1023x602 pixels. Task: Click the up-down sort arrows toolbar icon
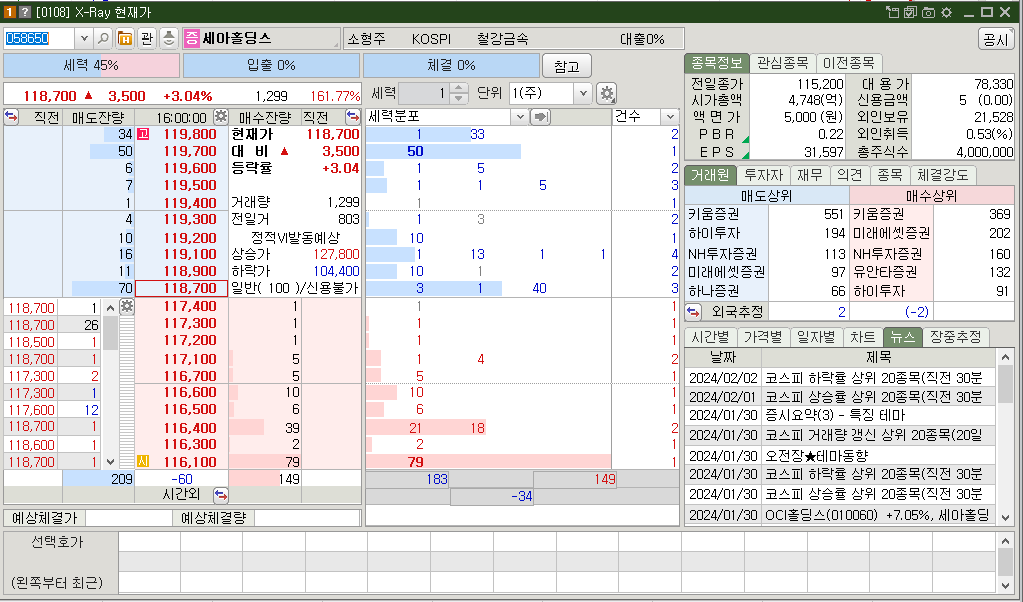tap(168, 38)
